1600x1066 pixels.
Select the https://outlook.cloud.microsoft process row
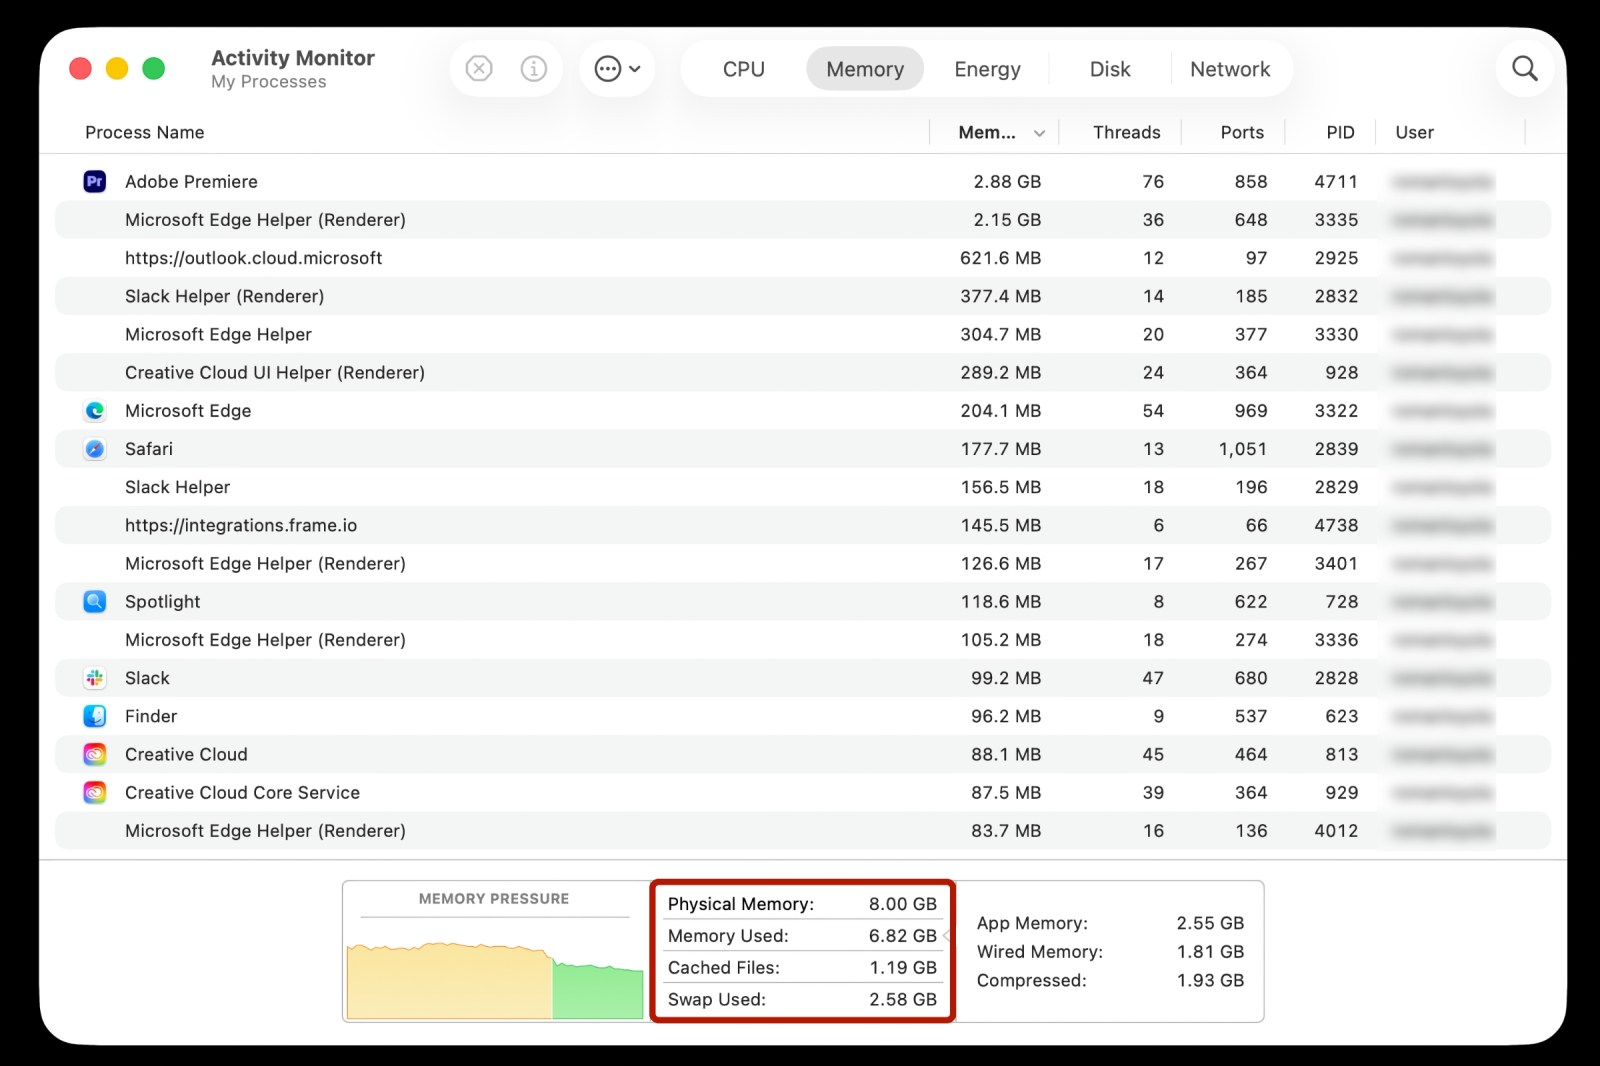tap(253, 258)
